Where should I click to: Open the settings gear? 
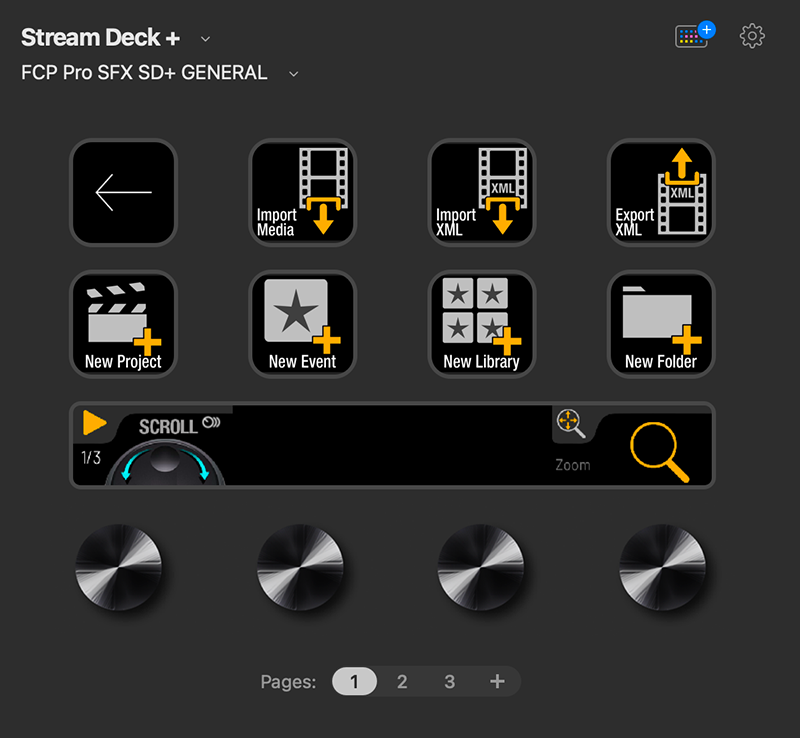pos(752,36)
